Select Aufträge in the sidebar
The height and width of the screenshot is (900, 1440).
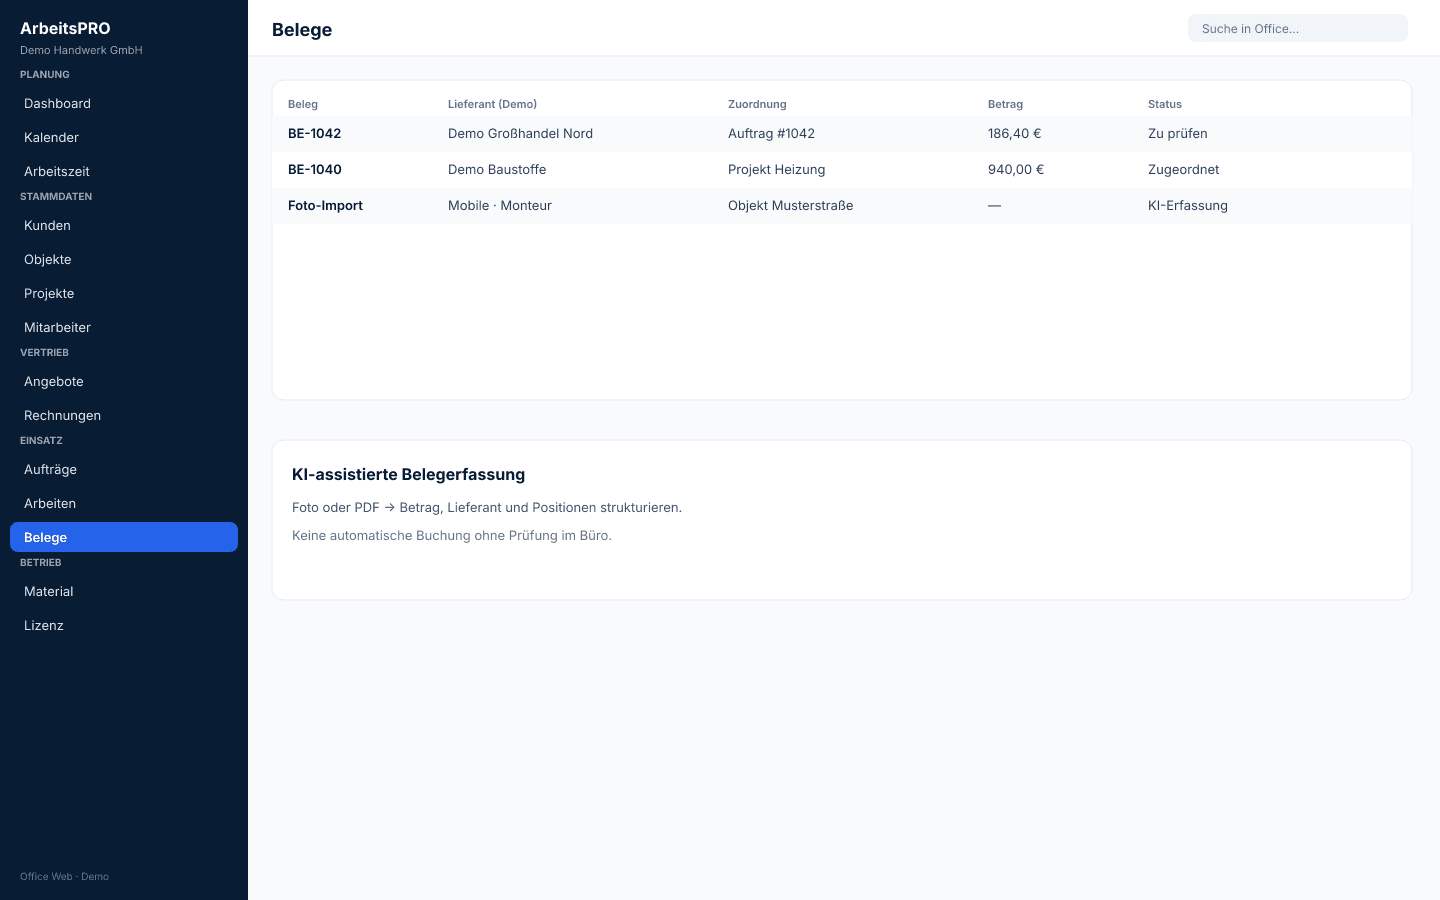click(x=124, y=470)
